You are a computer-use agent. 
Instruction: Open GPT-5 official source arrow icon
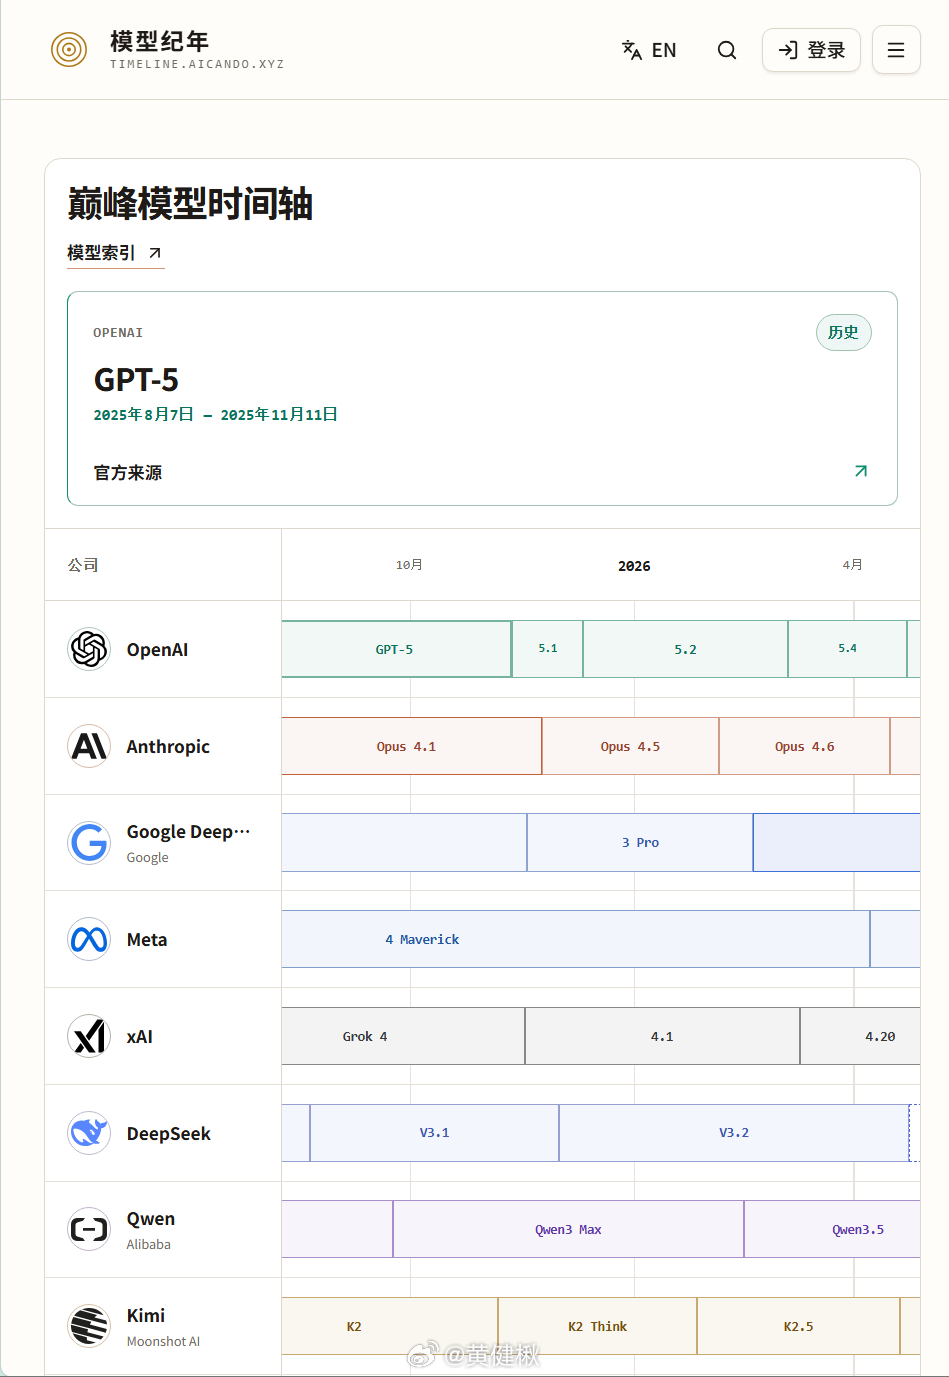861,471
